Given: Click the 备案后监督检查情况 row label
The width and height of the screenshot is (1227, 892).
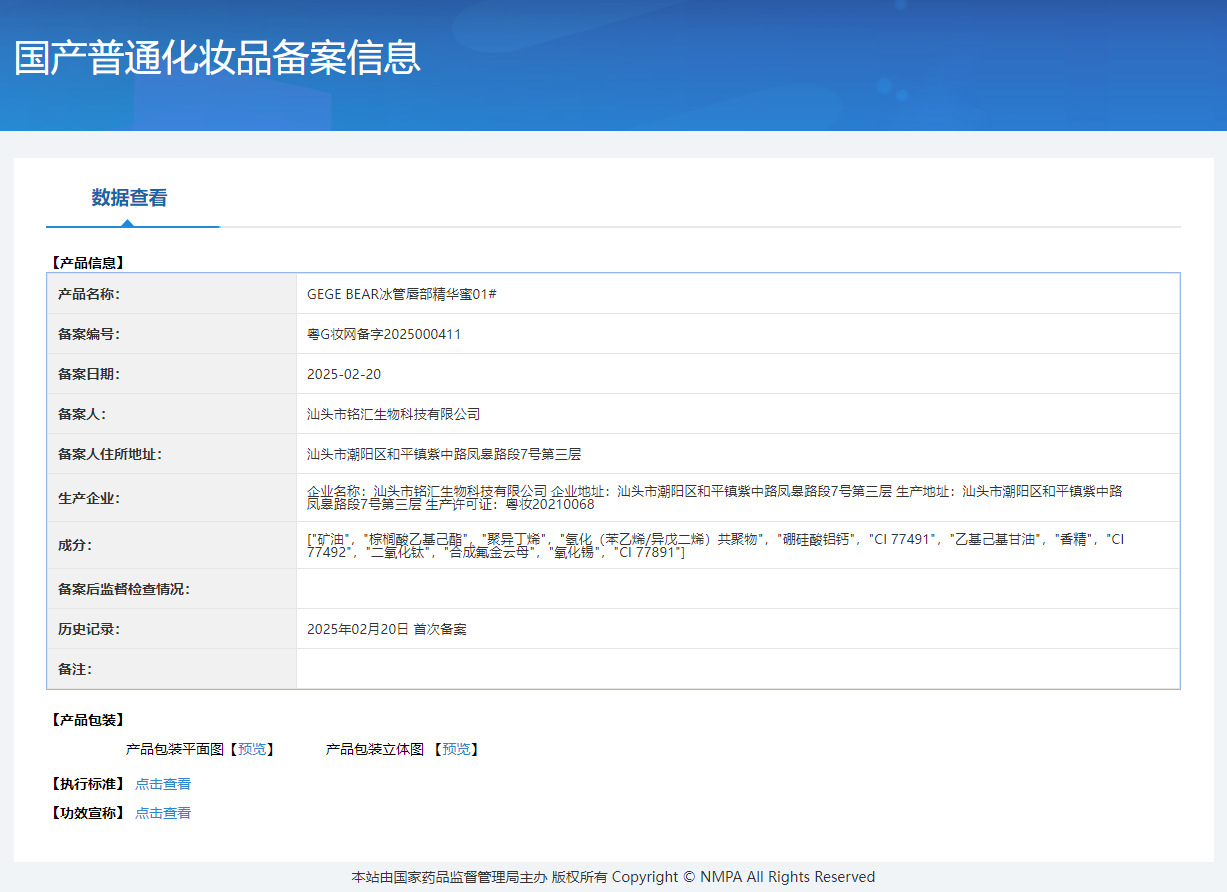Looking at the screenshot, I should click(124, 589).
